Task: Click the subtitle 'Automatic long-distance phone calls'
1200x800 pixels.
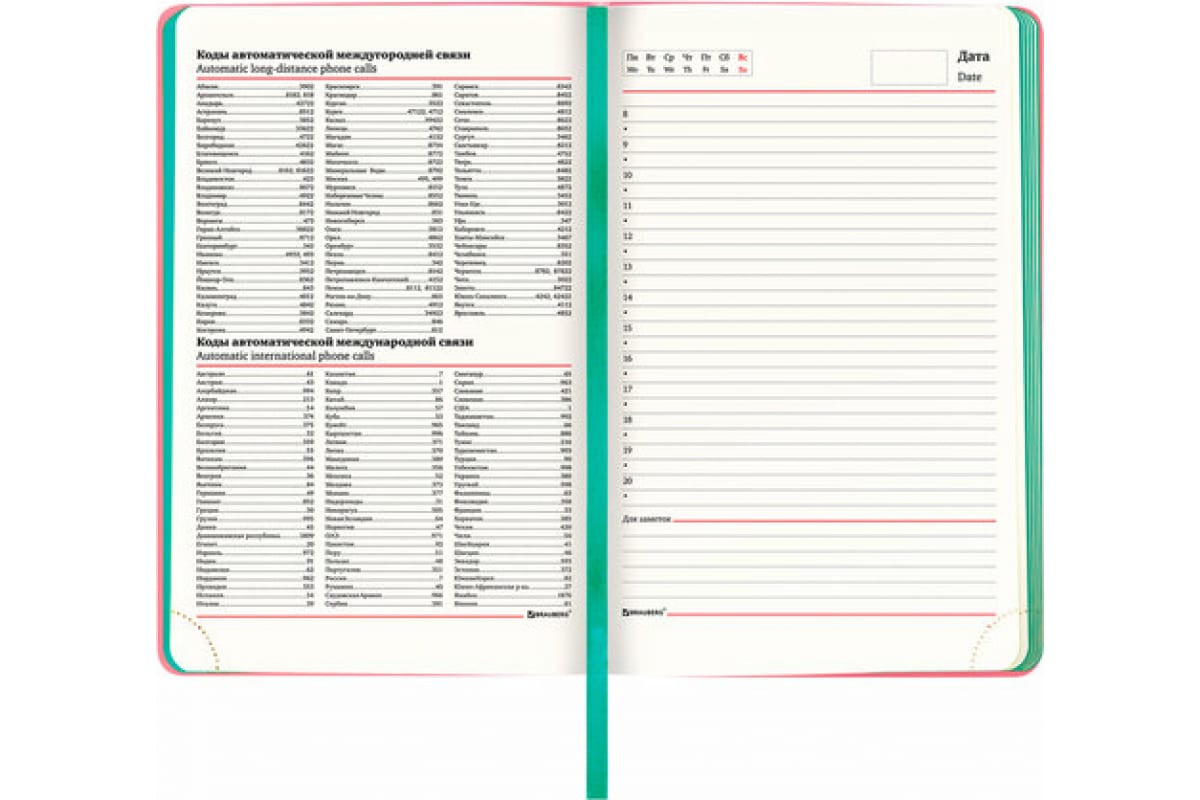Action: pyautogui.click(x=286, y=70)
